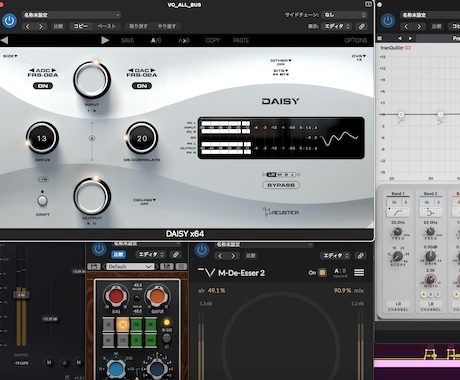This screenshot has width=460, height=380.
Task: Toggle DAISY plugin power button
Action: click(9, 21)
